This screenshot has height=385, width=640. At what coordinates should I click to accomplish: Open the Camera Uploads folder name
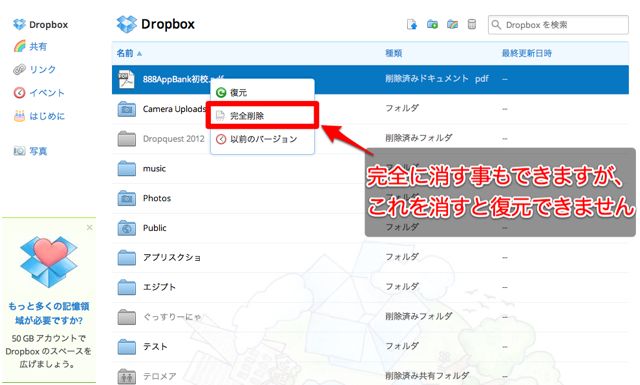coord(174,109)
